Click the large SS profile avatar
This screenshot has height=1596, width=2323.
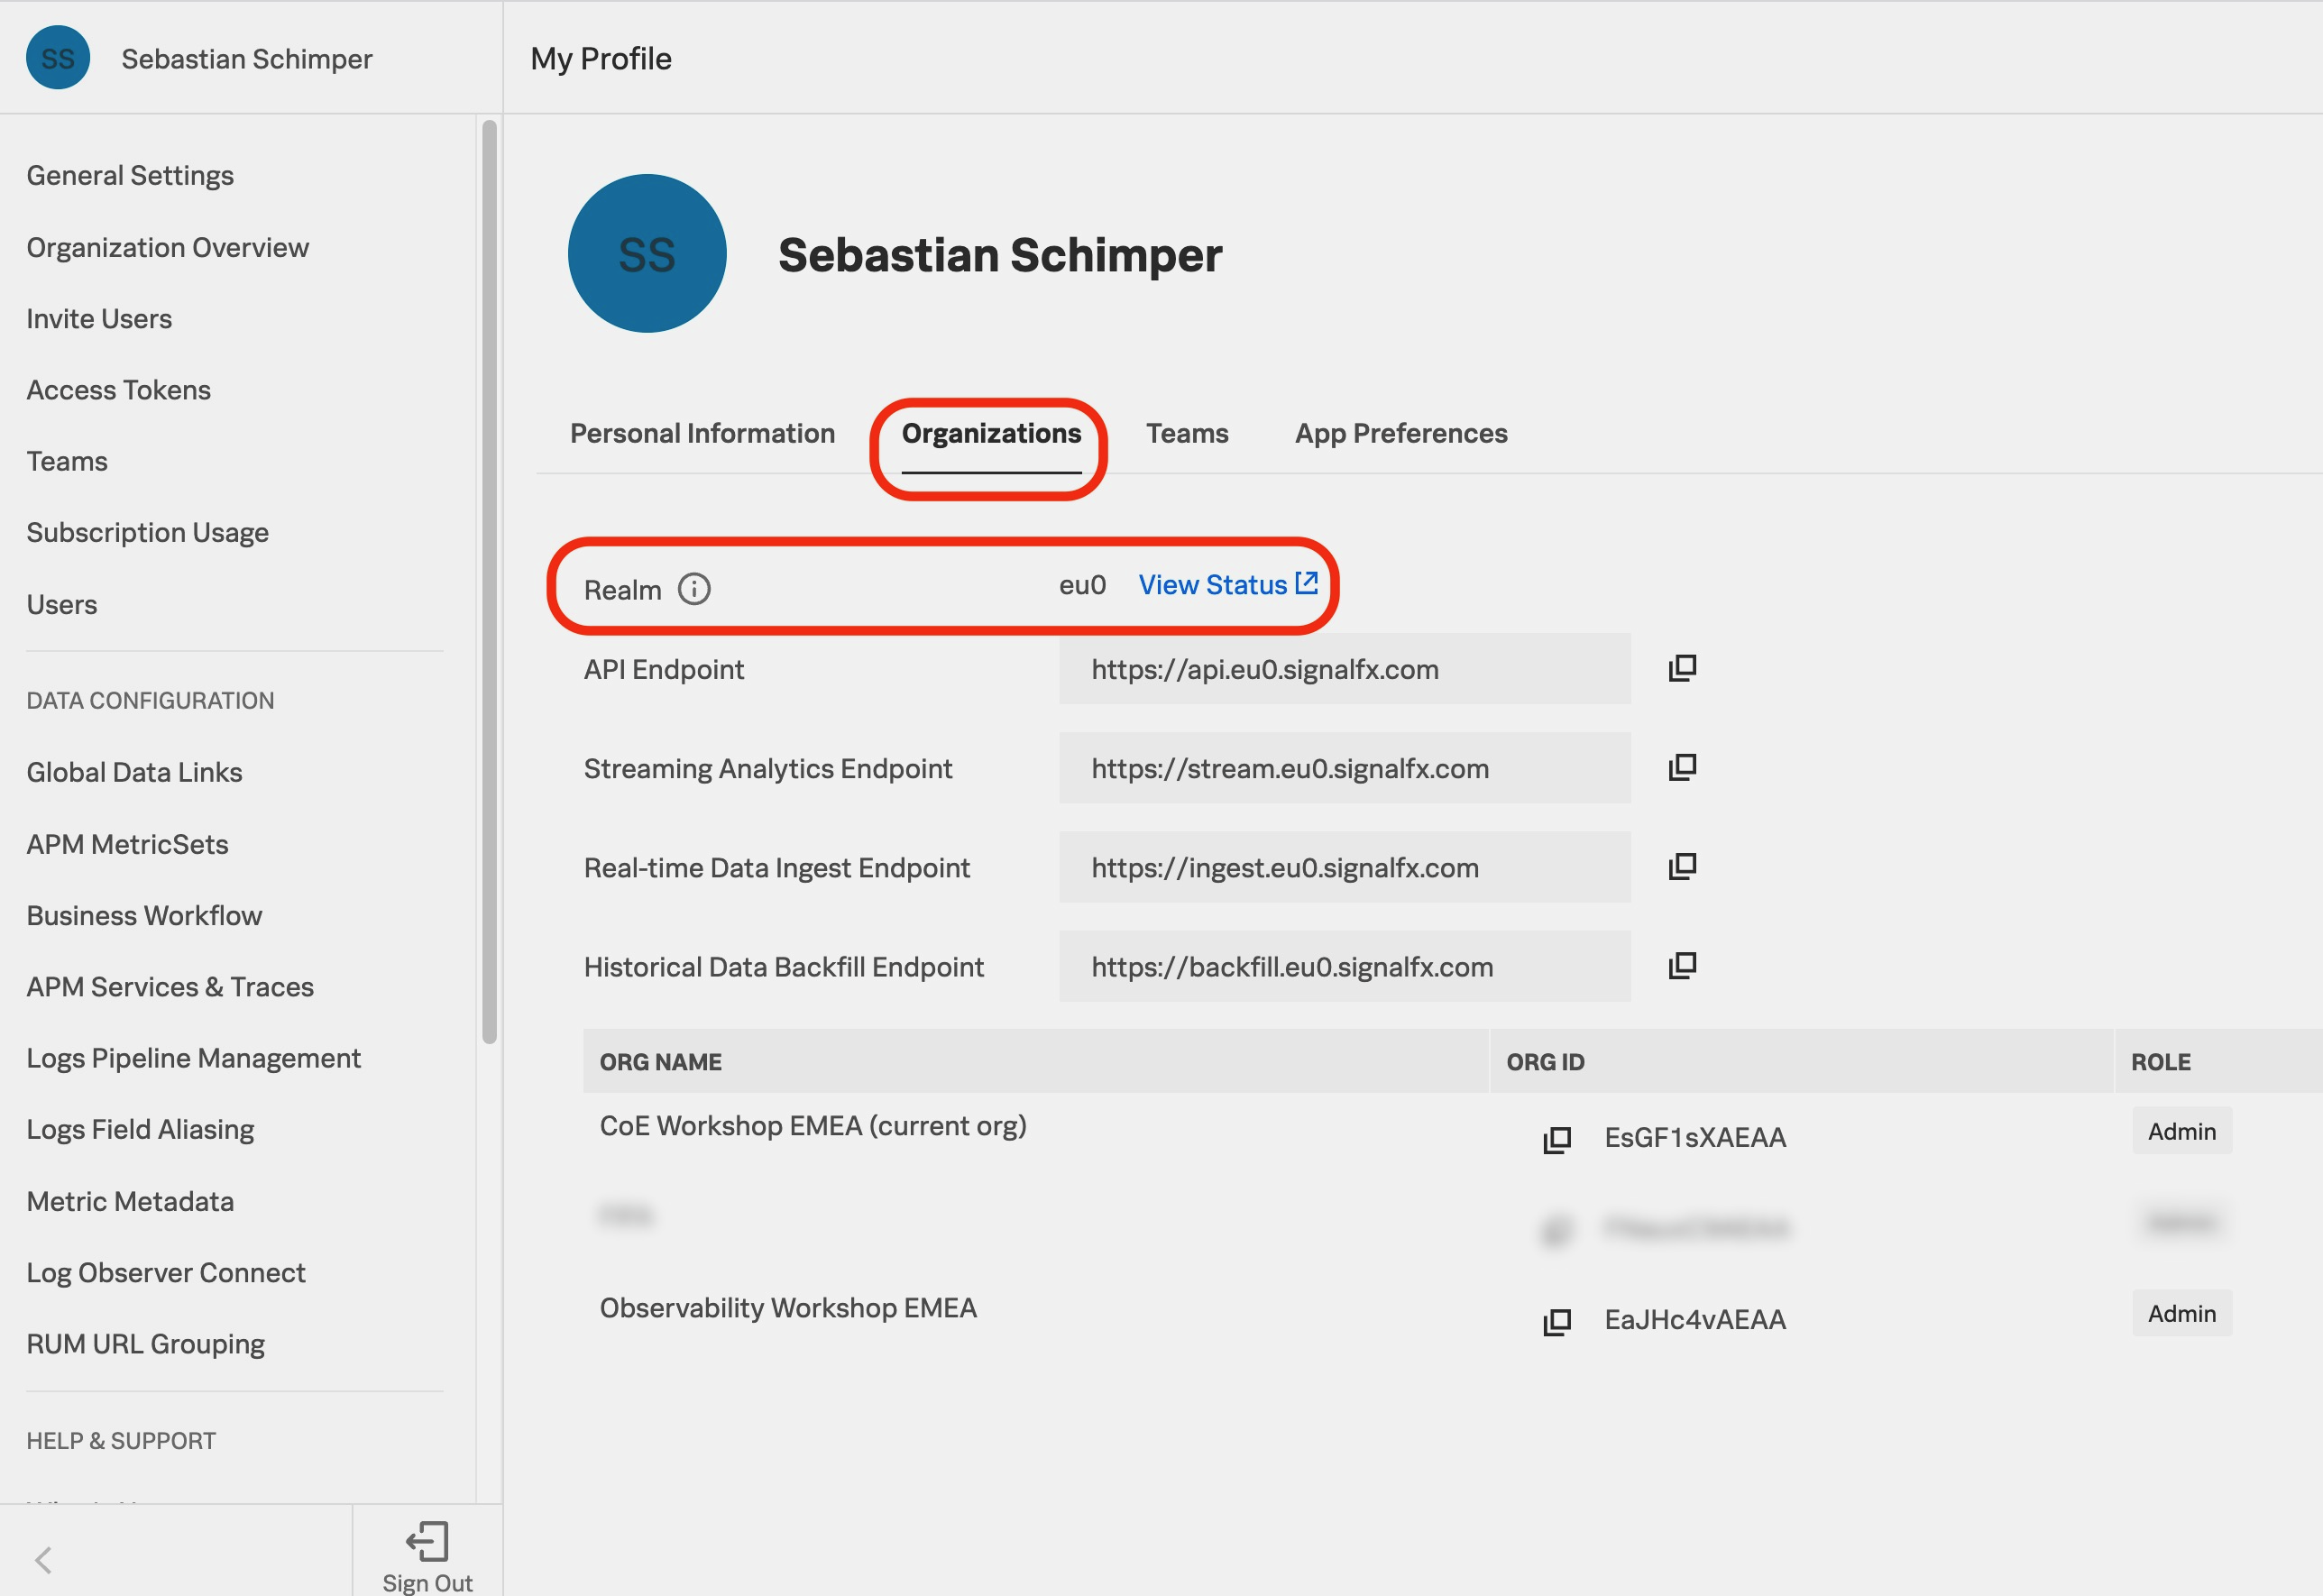[x=647, y=254]
